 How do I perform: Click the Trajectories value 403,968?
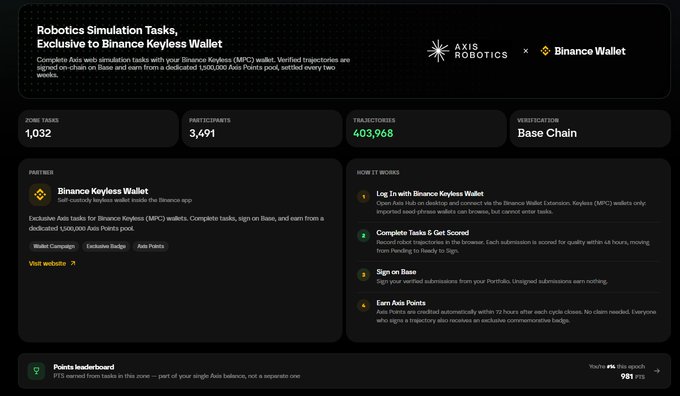373,133
